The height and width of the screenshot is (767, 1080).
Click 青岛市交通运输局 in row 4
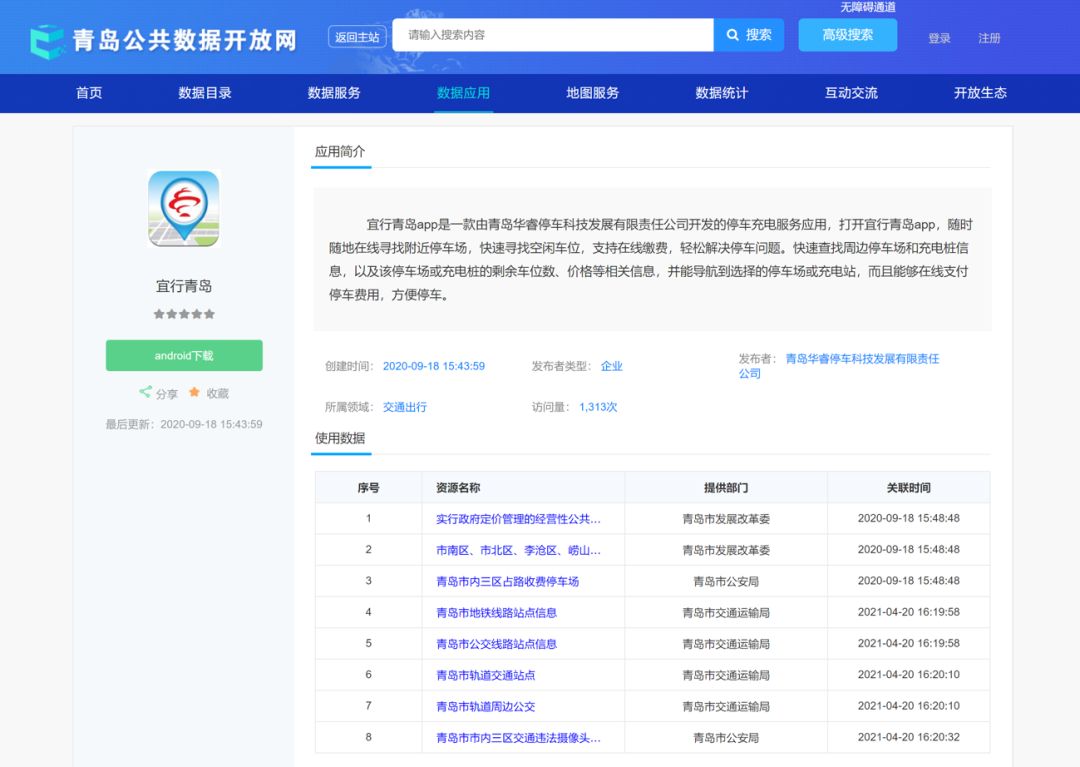coord(726,613)
